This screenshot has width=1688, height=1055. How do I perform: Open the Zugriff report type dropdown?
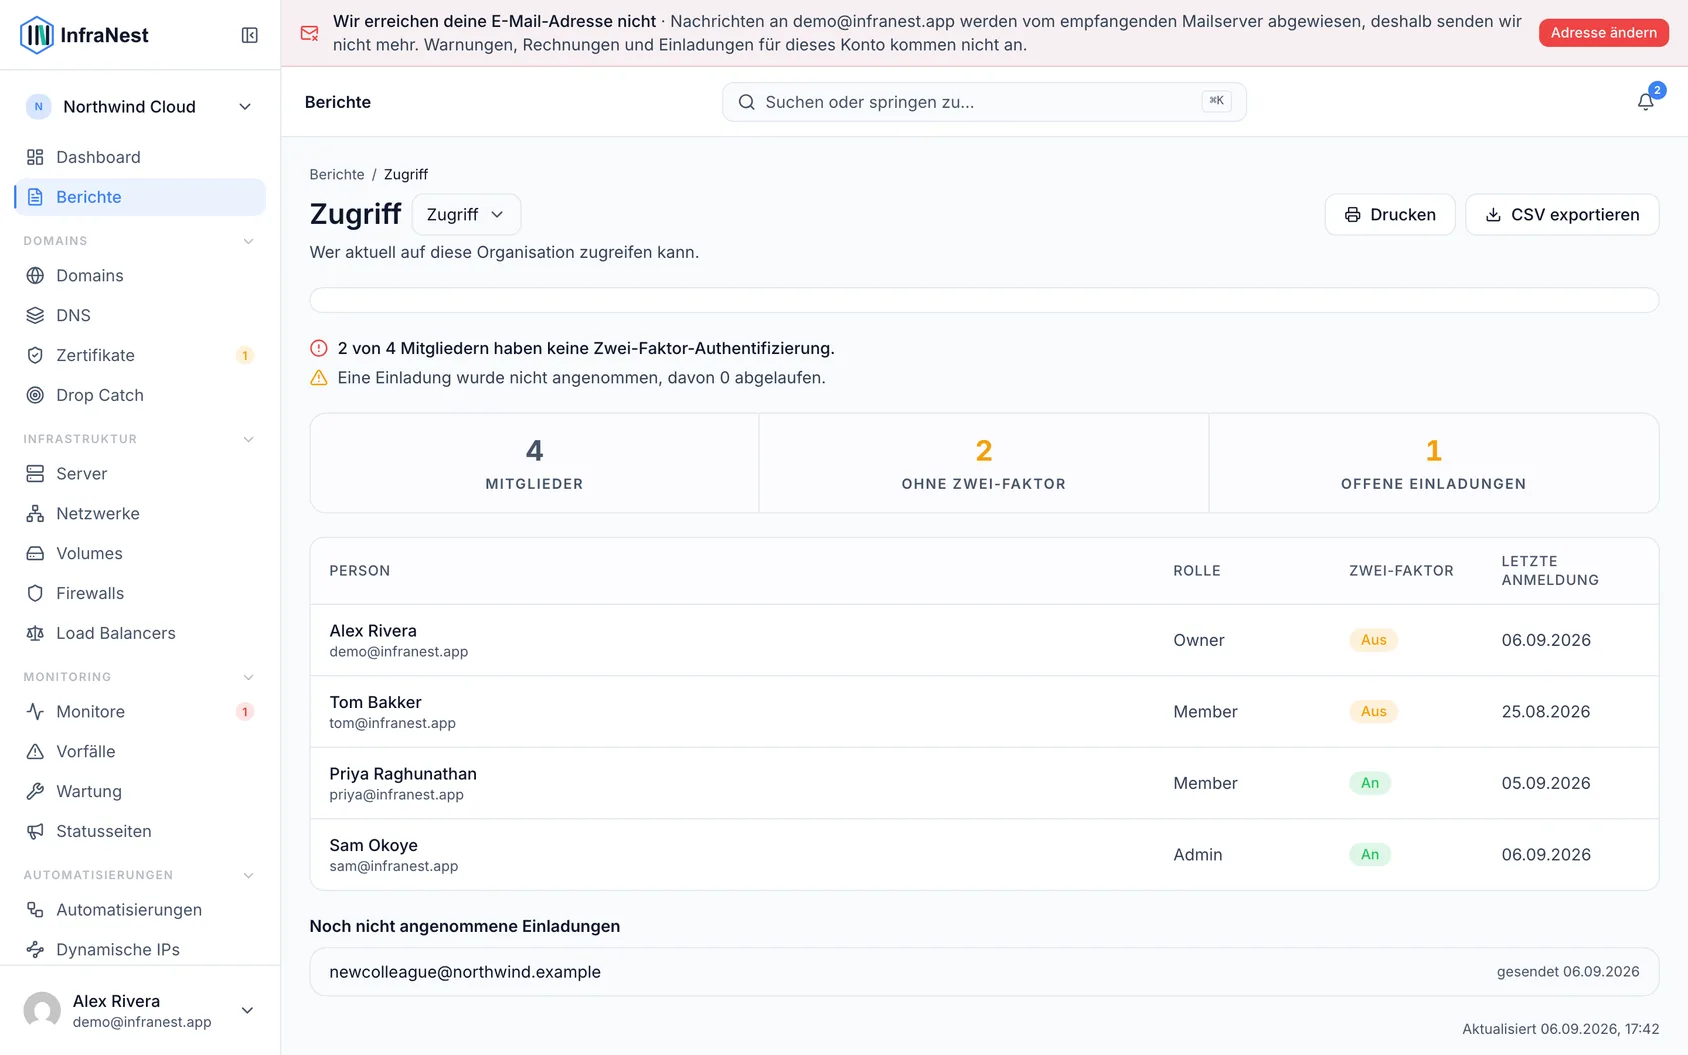click(466, 214)
